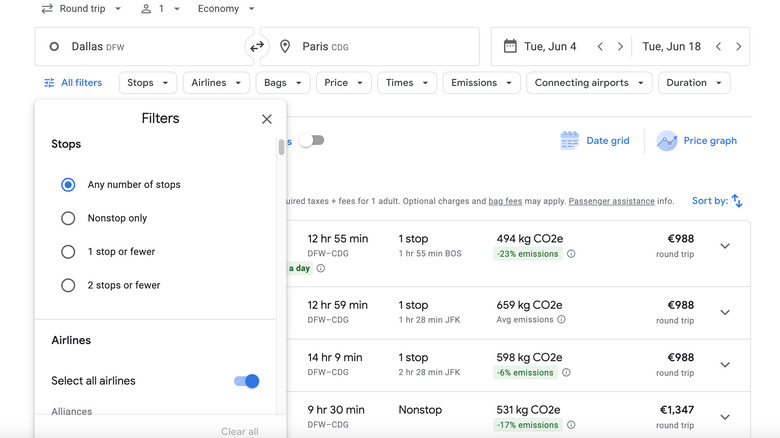Open the Date grid view
The width and height of the screenshot is (780, 438).
coord(596,141)
